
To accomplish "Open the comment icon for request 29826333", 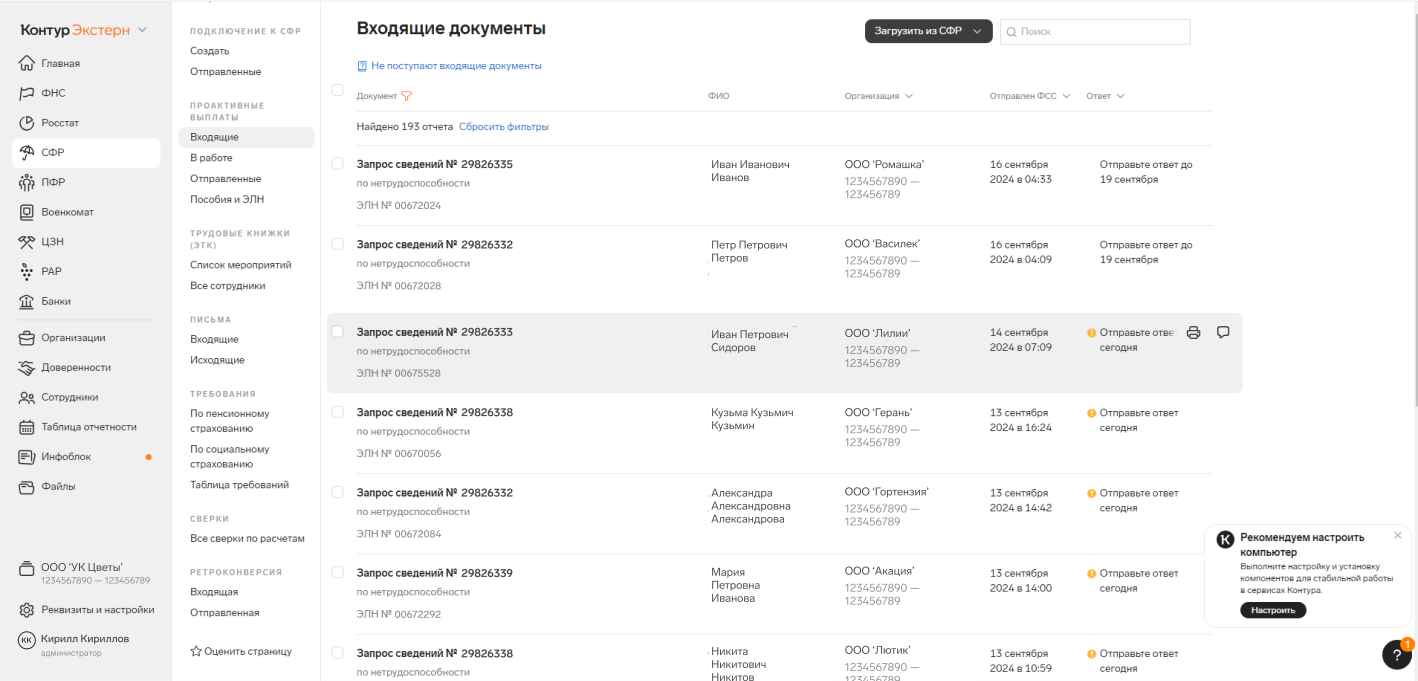I will tap(1223, 333).
